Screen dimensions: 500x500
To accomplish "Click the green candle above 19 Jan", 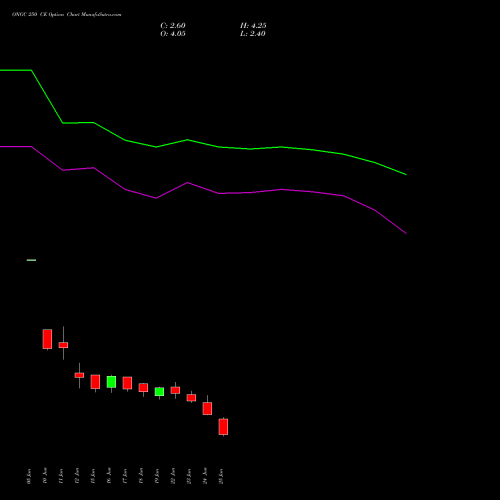I will point(159,392).
